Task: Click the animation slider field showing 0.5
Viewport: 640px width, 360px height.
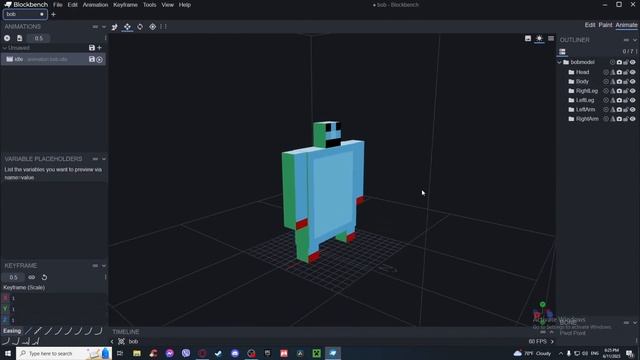Action: point(38,38)
